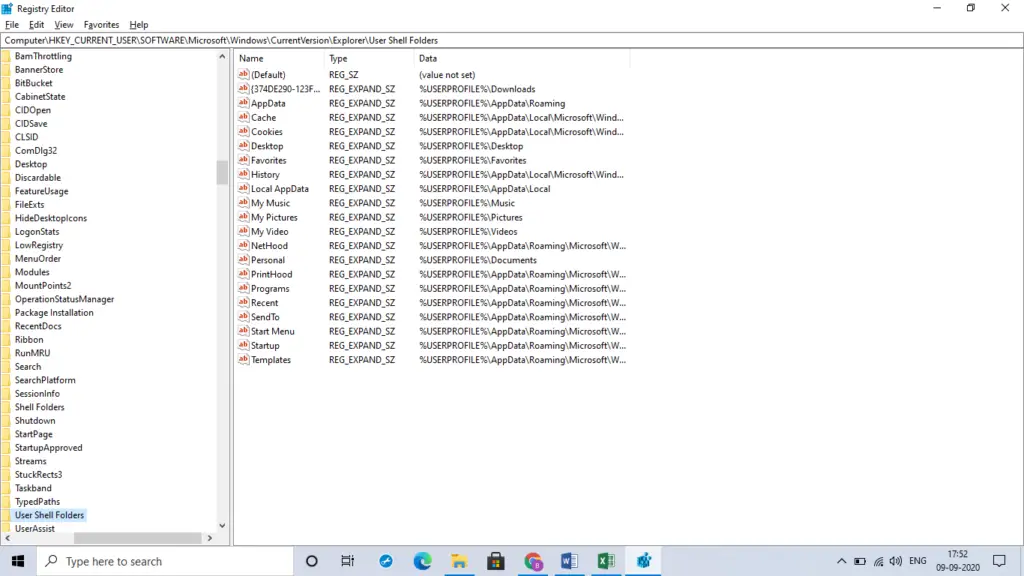Open the File menu

tap(12, 25)
